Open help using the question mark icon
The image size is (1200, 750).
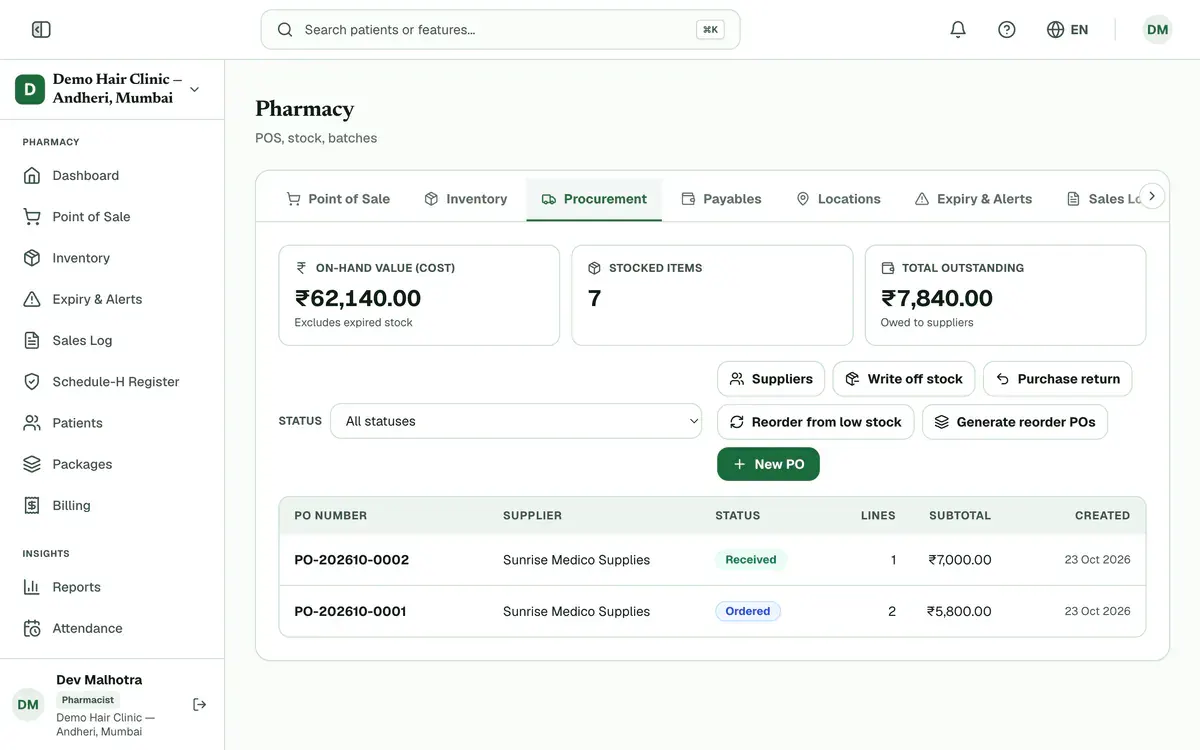pos(1007,30)
